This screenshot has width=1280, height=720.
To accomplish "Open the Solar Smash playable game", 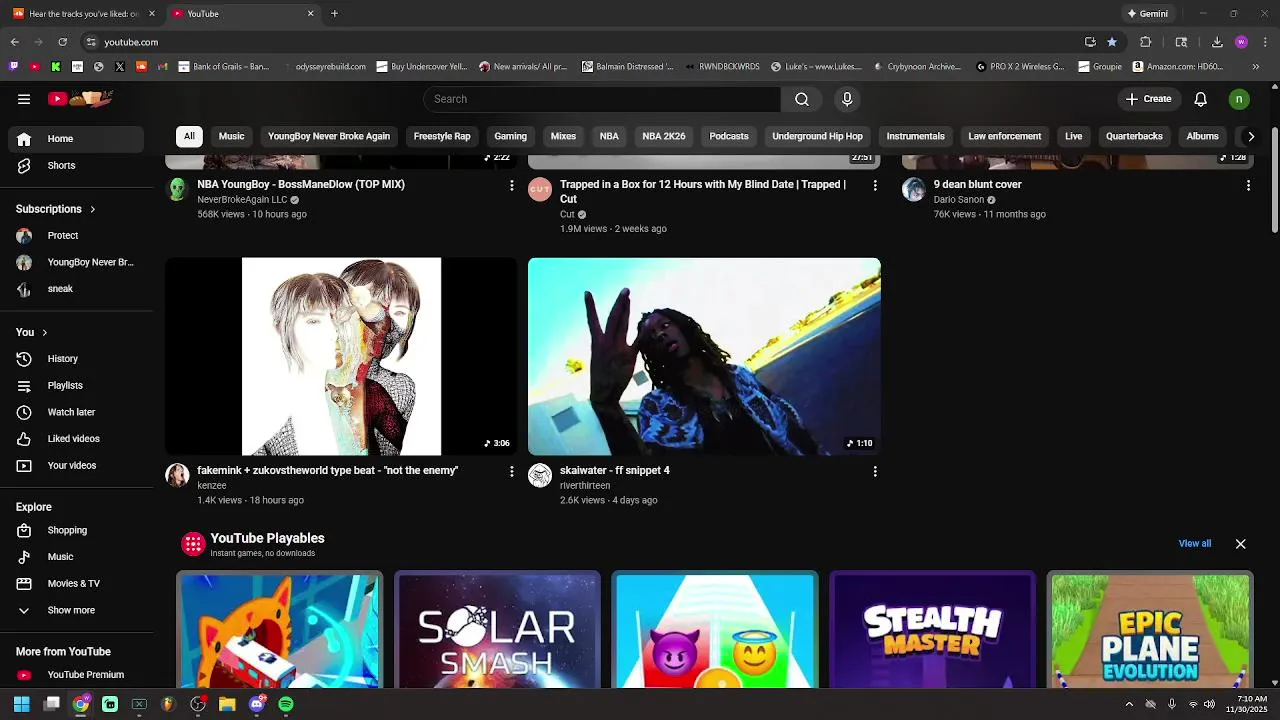I will coord(497,630).
